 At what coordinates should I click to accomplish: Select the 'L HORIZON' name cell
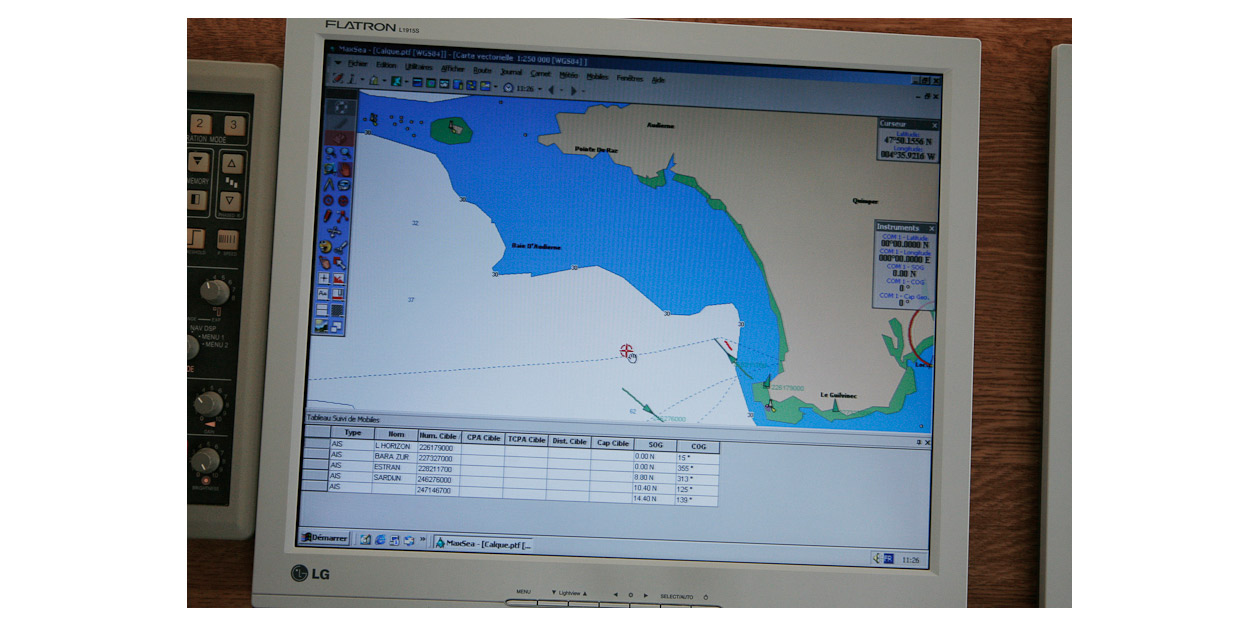tap(395, 445)
